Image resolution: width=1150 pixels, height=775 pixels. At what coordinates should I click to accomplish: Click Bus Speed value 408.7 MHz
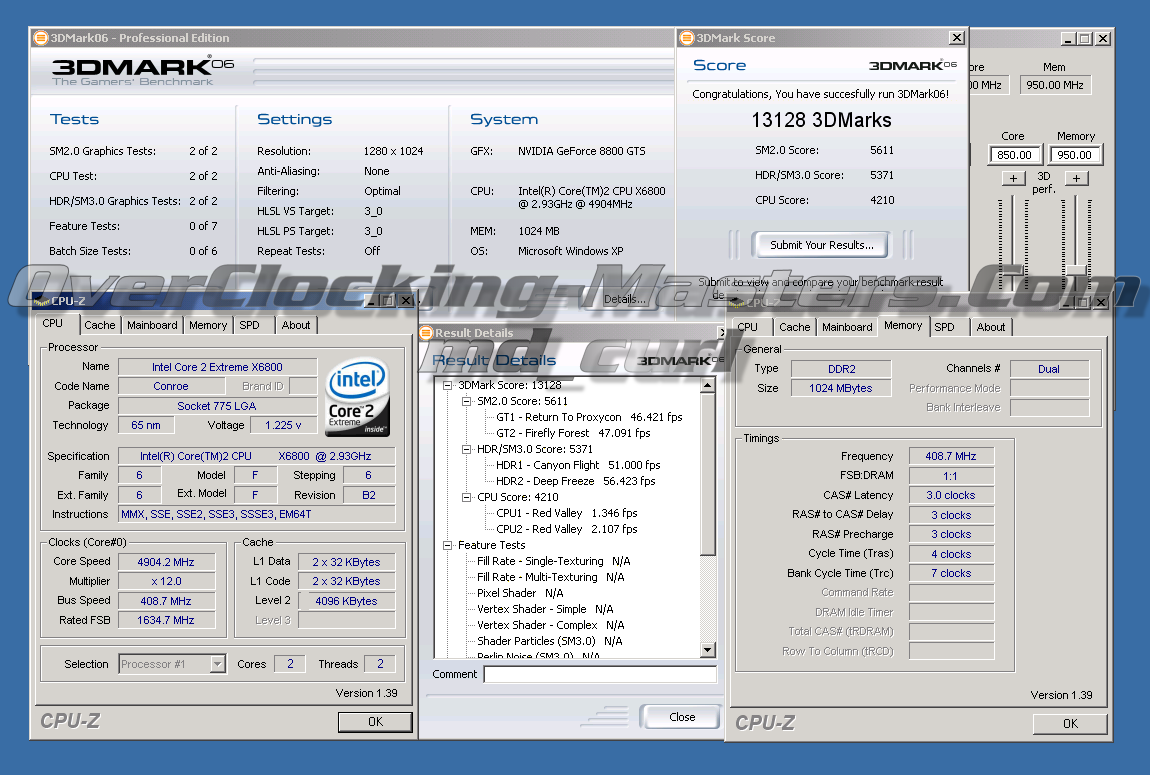pos(166,601)
